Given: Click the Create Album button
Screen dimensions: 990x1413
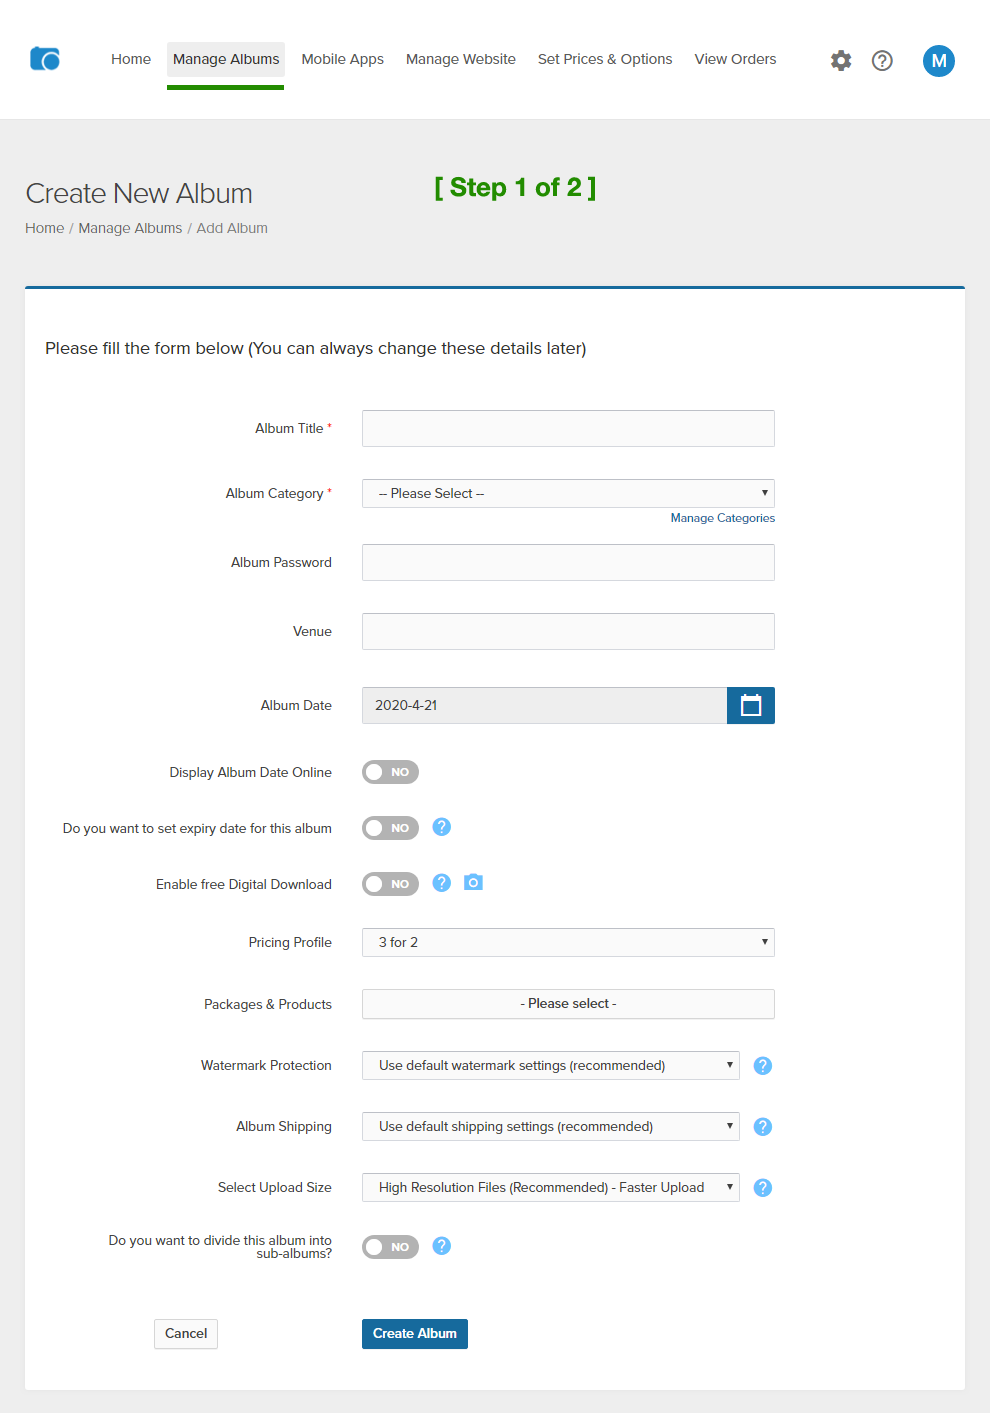Looking at the screenshot, I should click(x=414, y=1333).
